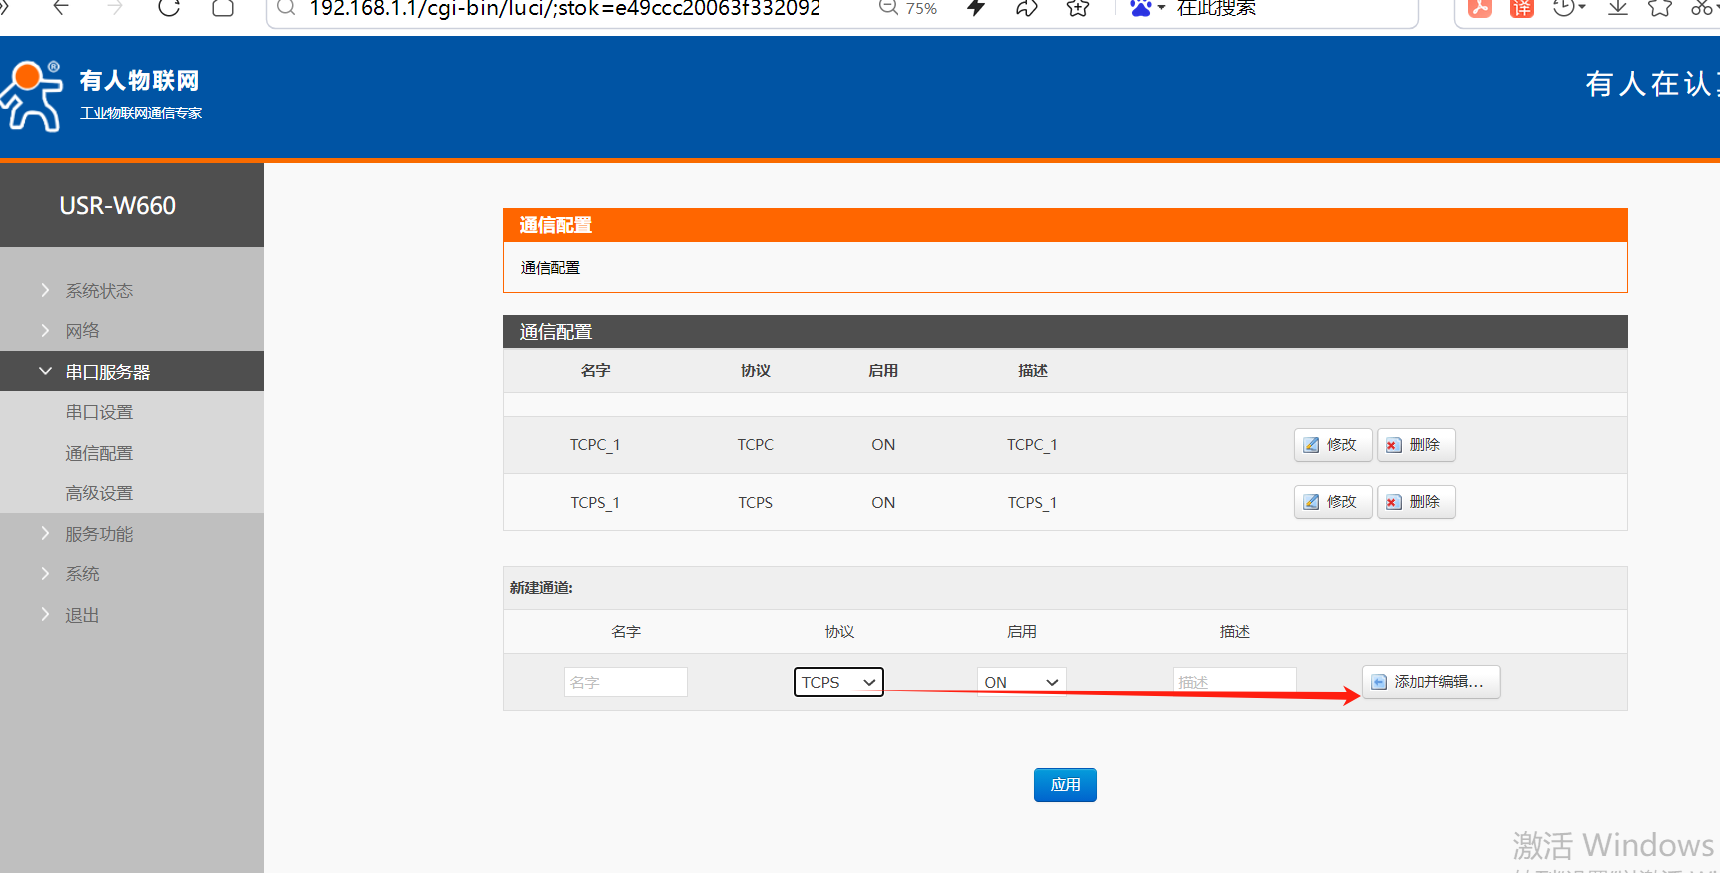Click the browser back arrow
The width and height of the screenshot is (1720, 873).
coord(61,8)
